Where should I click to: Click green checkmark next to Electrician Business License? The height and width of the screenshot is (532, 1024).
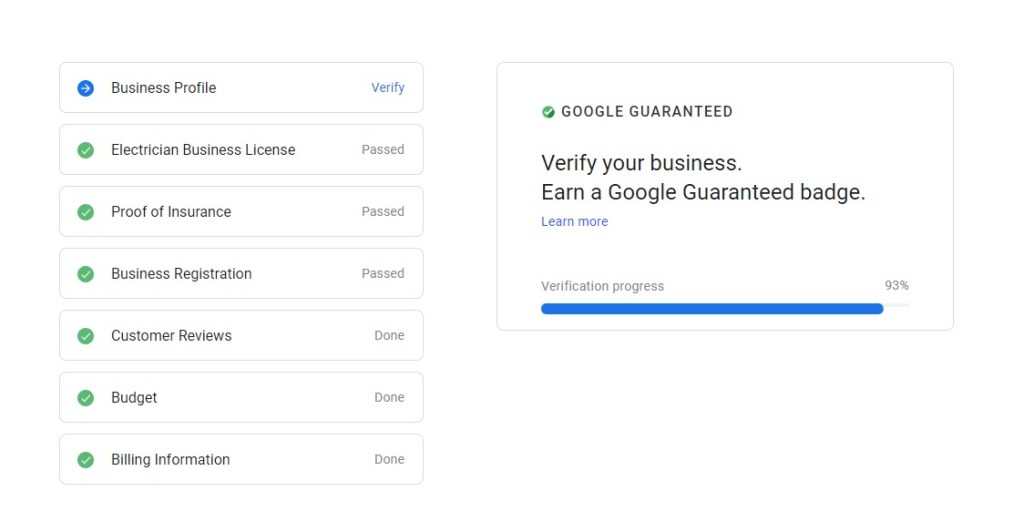(86, 150)
